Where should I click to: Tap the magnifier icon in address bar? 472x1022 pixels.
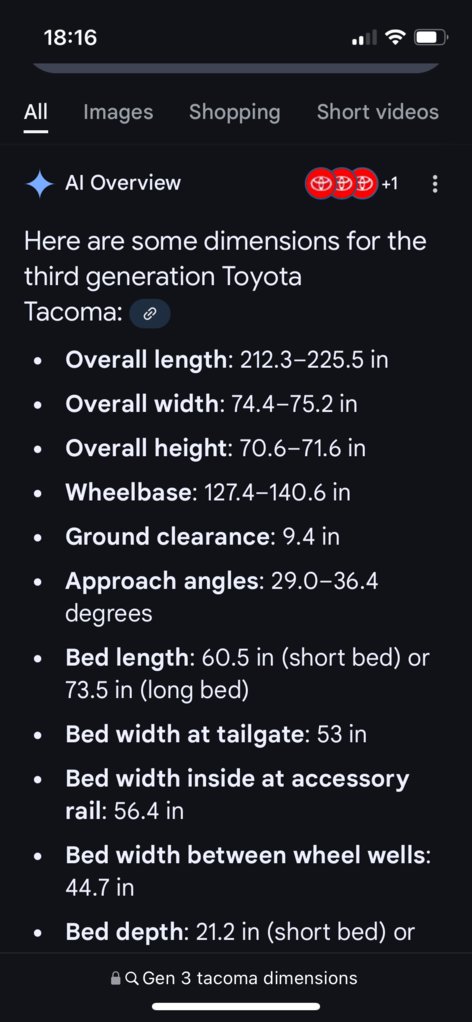pyautogui.click(x=131, y=978)
